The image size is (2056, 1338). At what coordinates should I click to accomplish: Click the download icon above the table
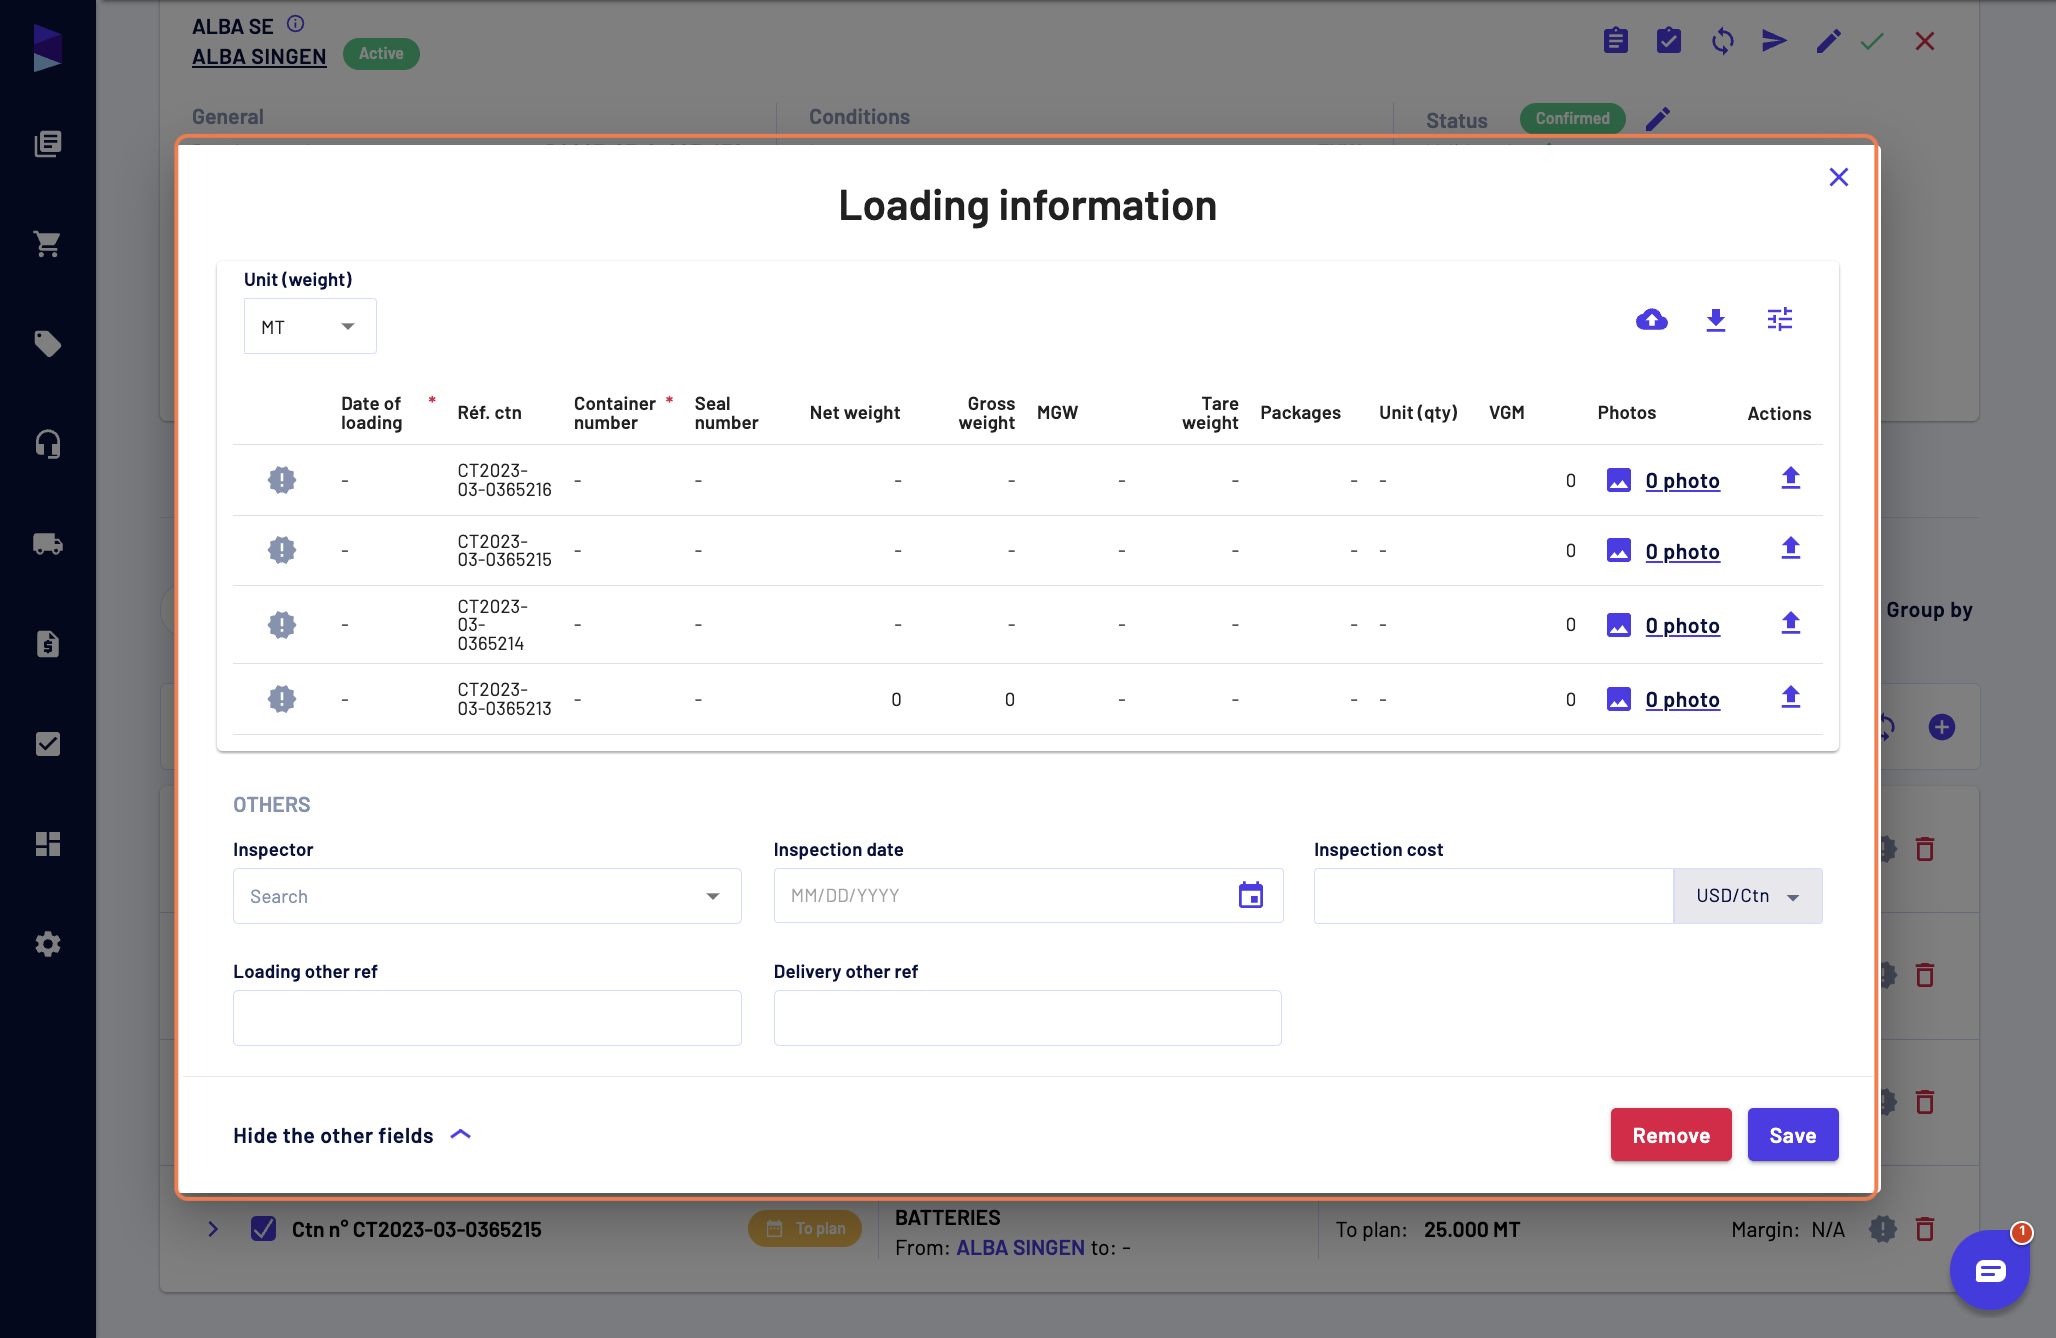[x=1715, y=320]
